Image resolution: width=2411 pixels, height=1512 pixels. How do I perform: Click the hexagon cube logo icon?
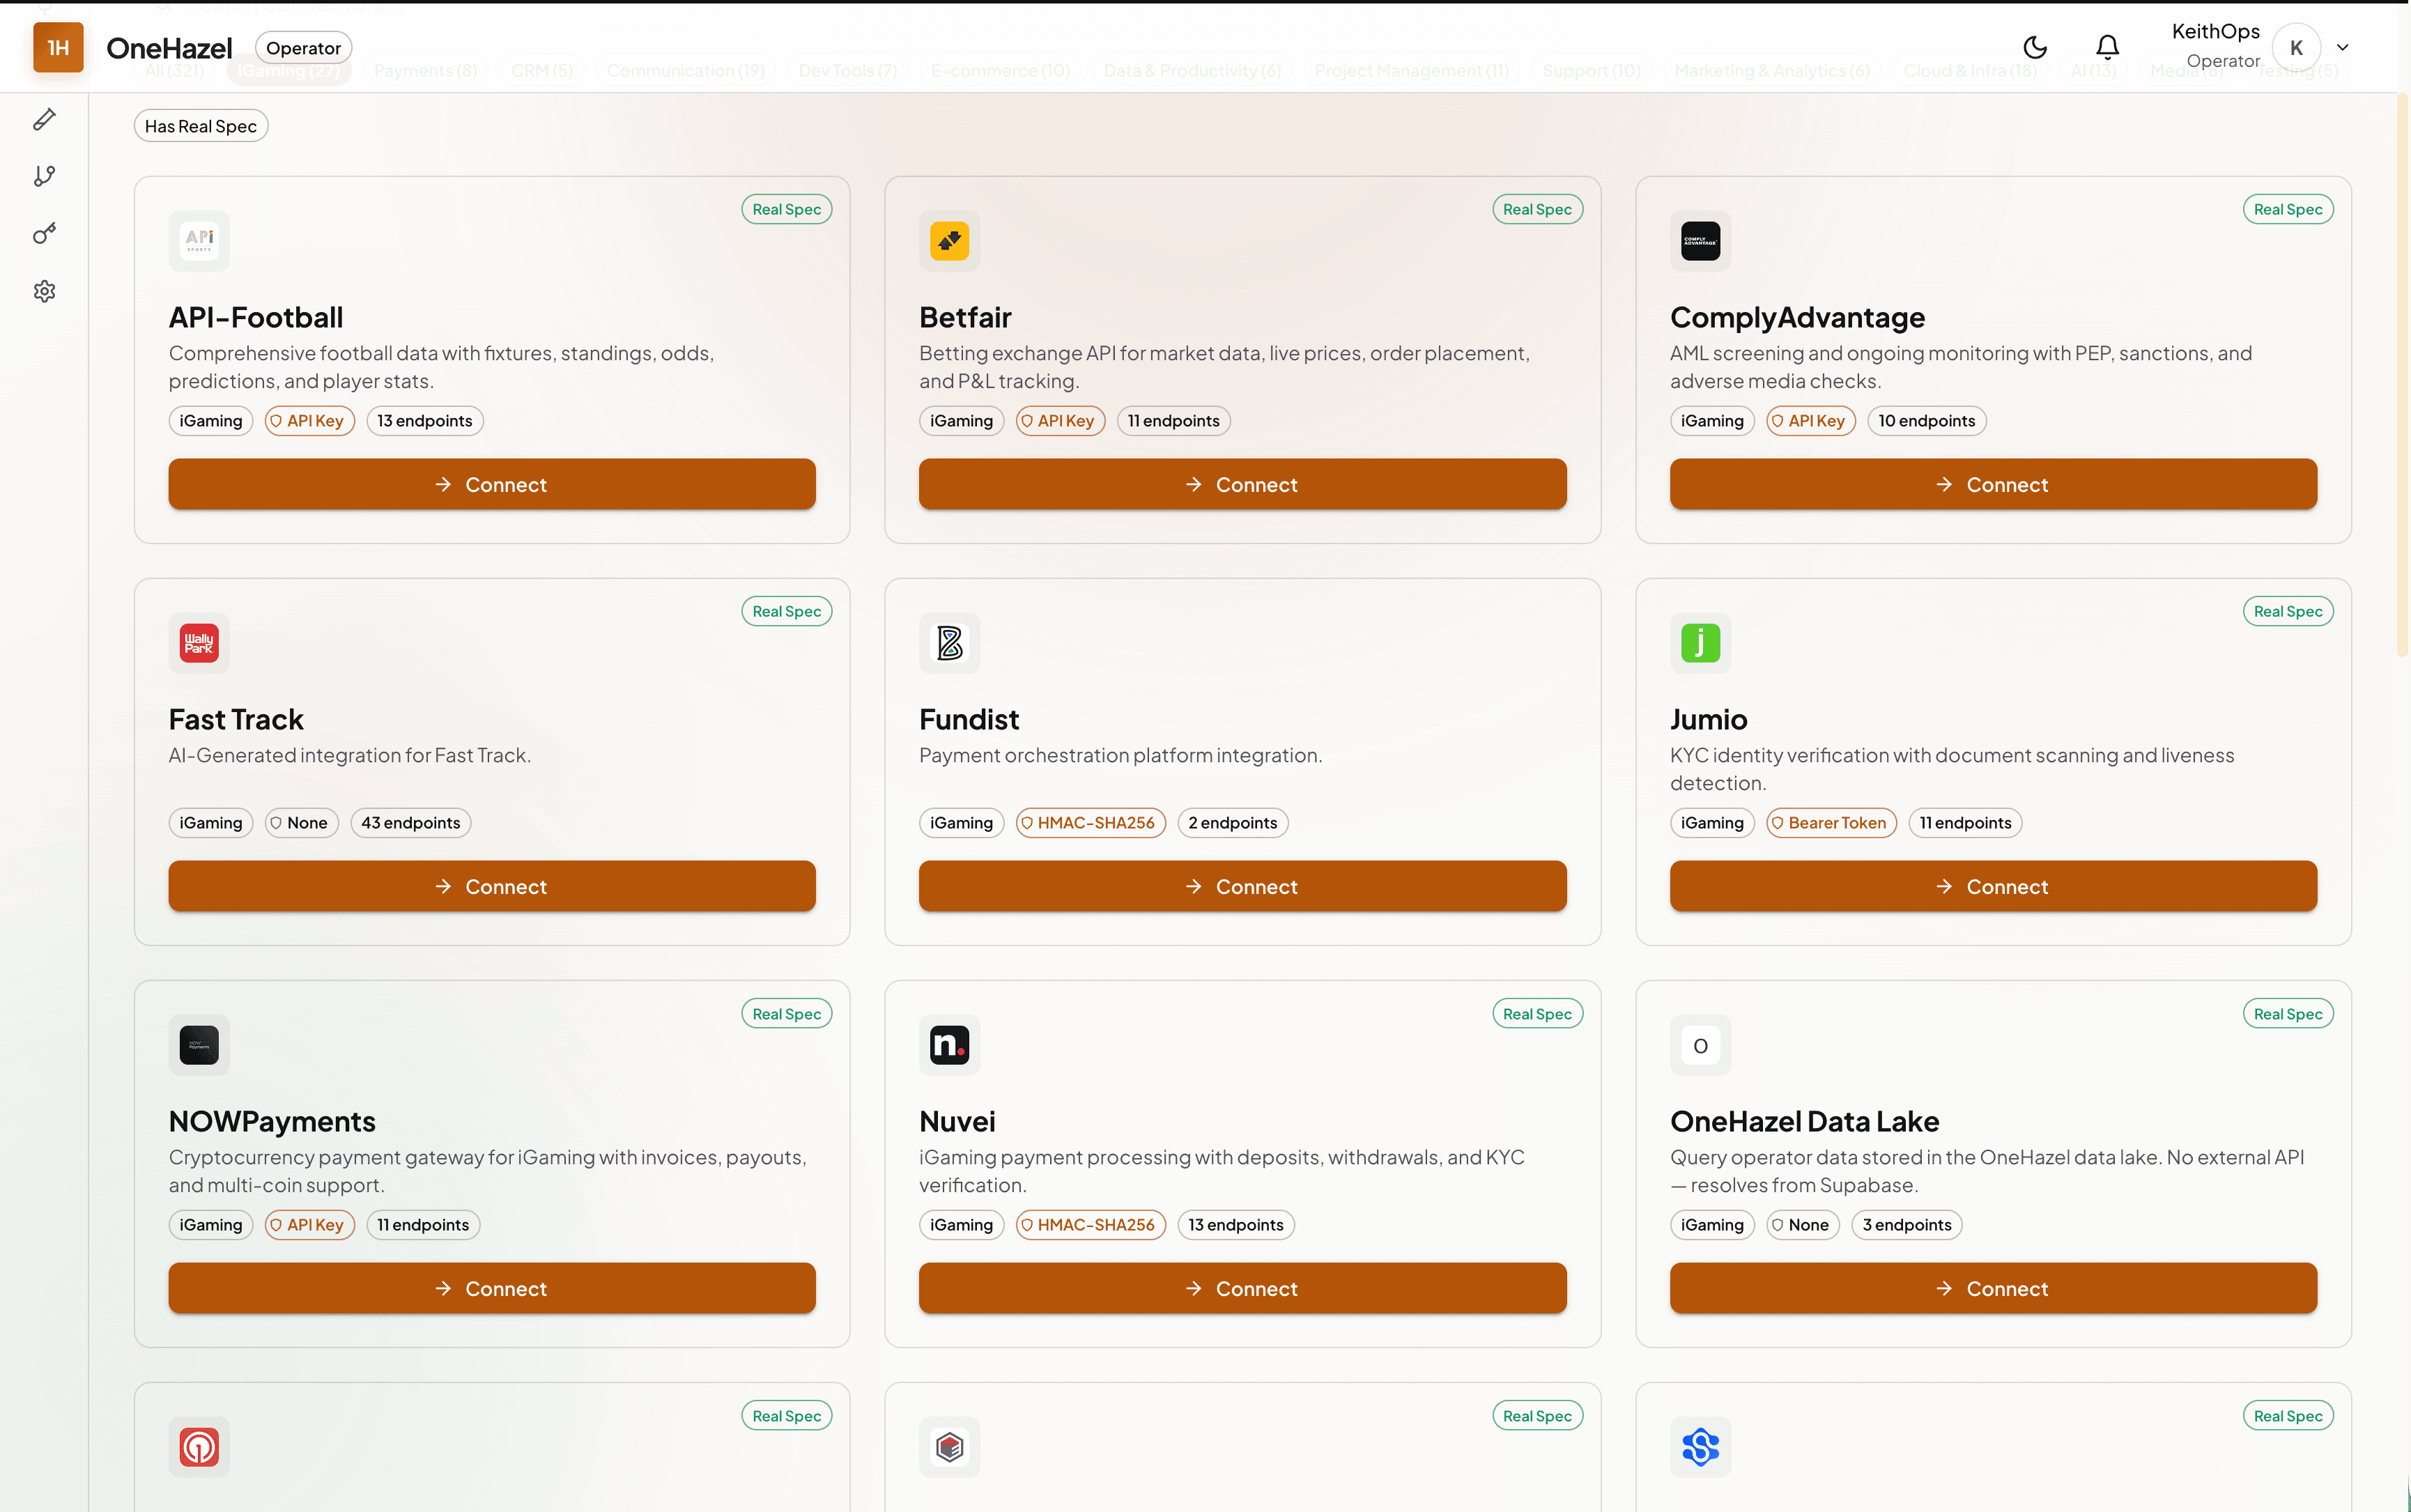coord(949,1447)
